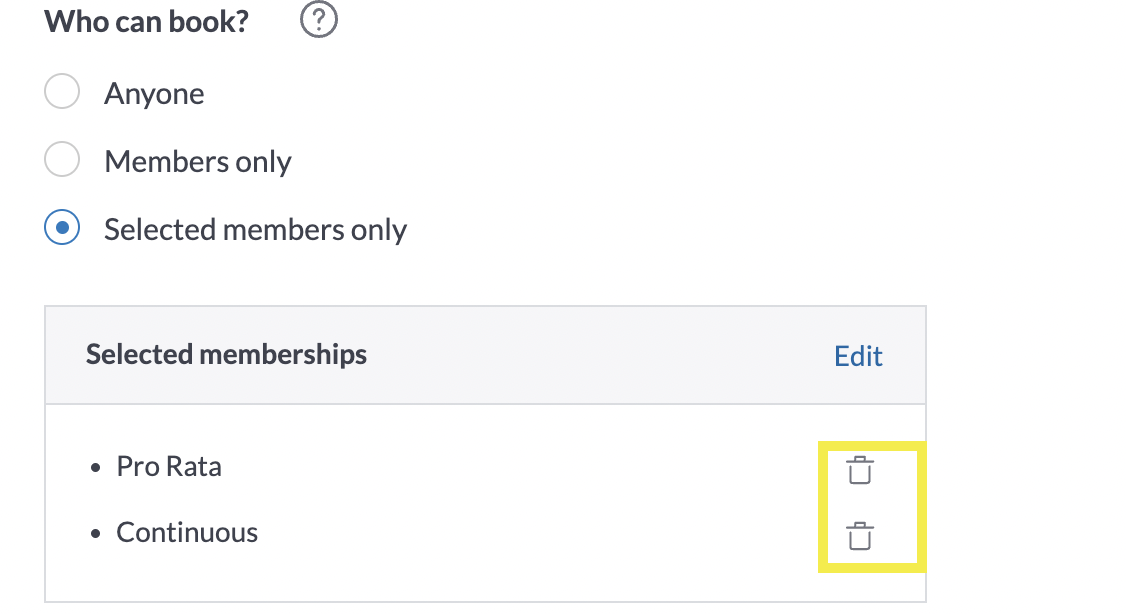
Task: Select the Pro Rata list entry text
Action: [169, 467]
